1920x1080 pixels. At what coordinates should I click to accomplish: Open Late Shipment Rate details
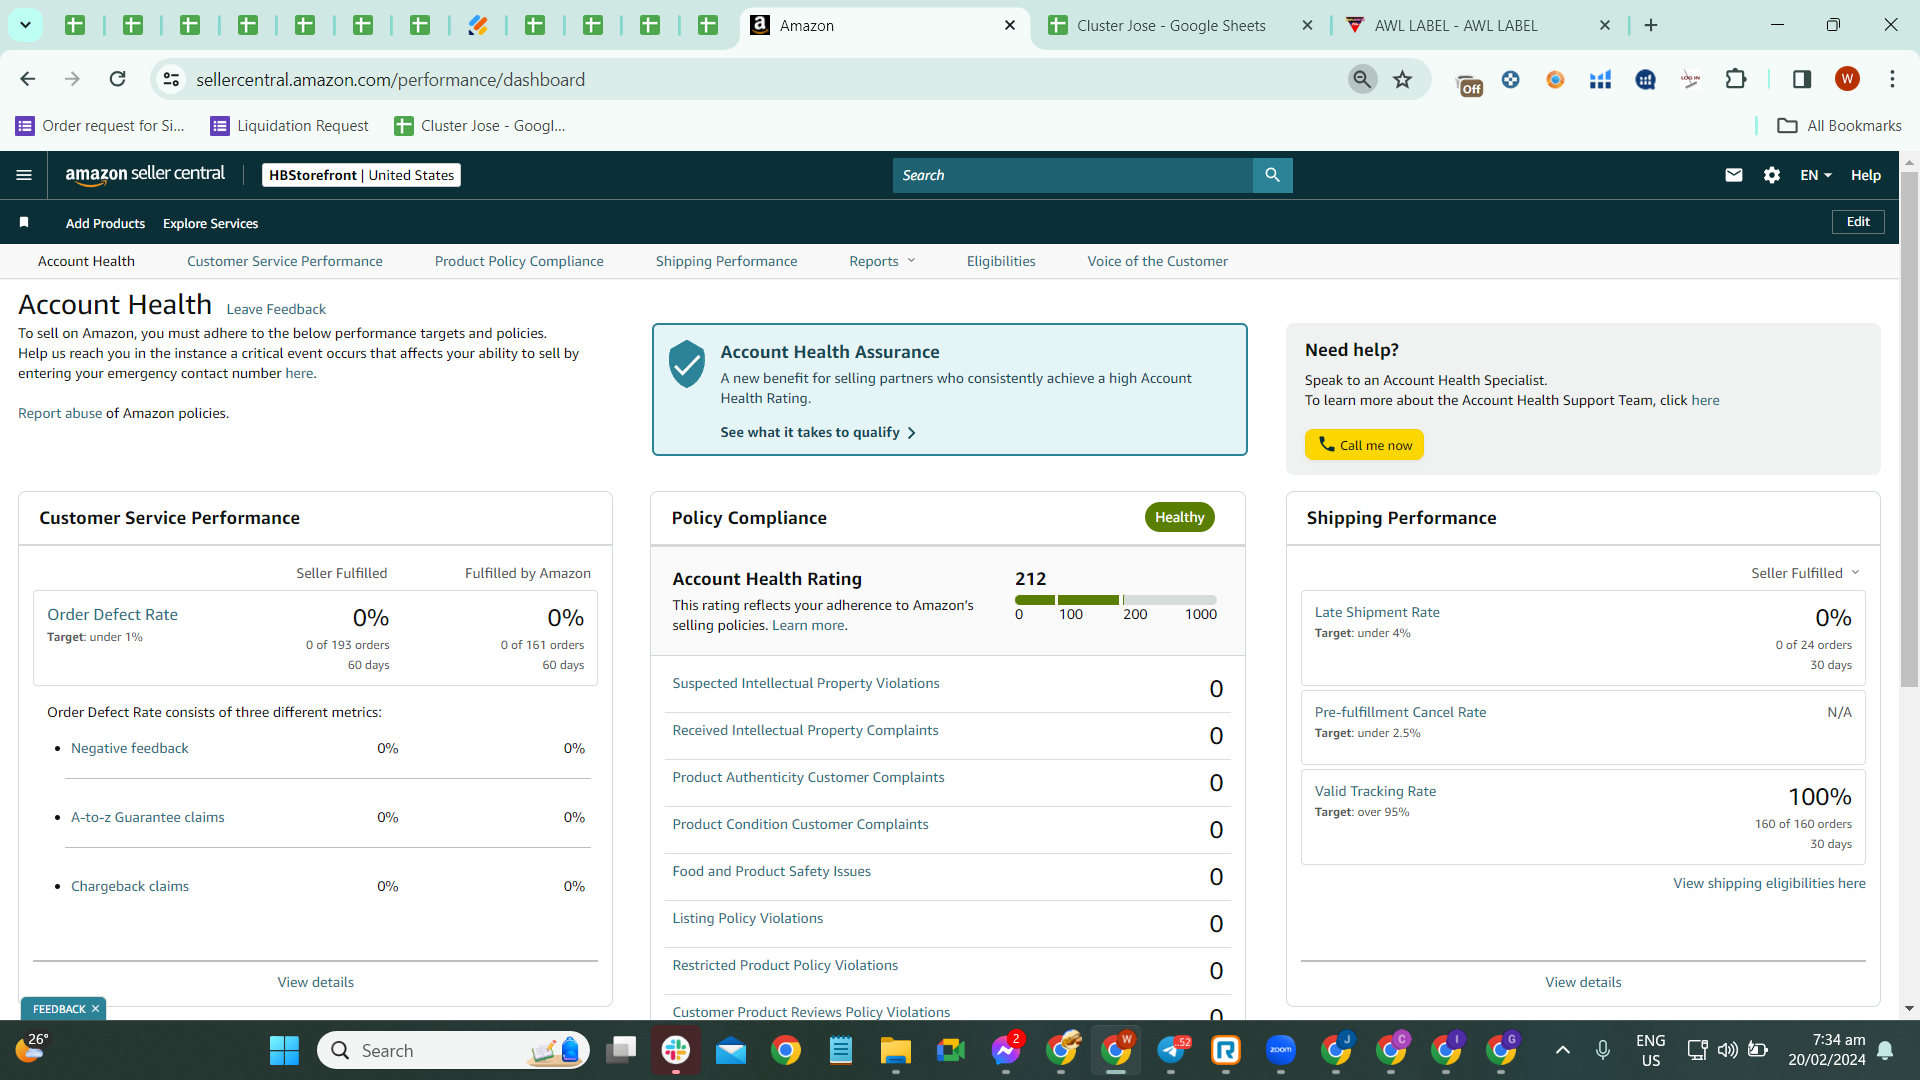pos(1377,612)
